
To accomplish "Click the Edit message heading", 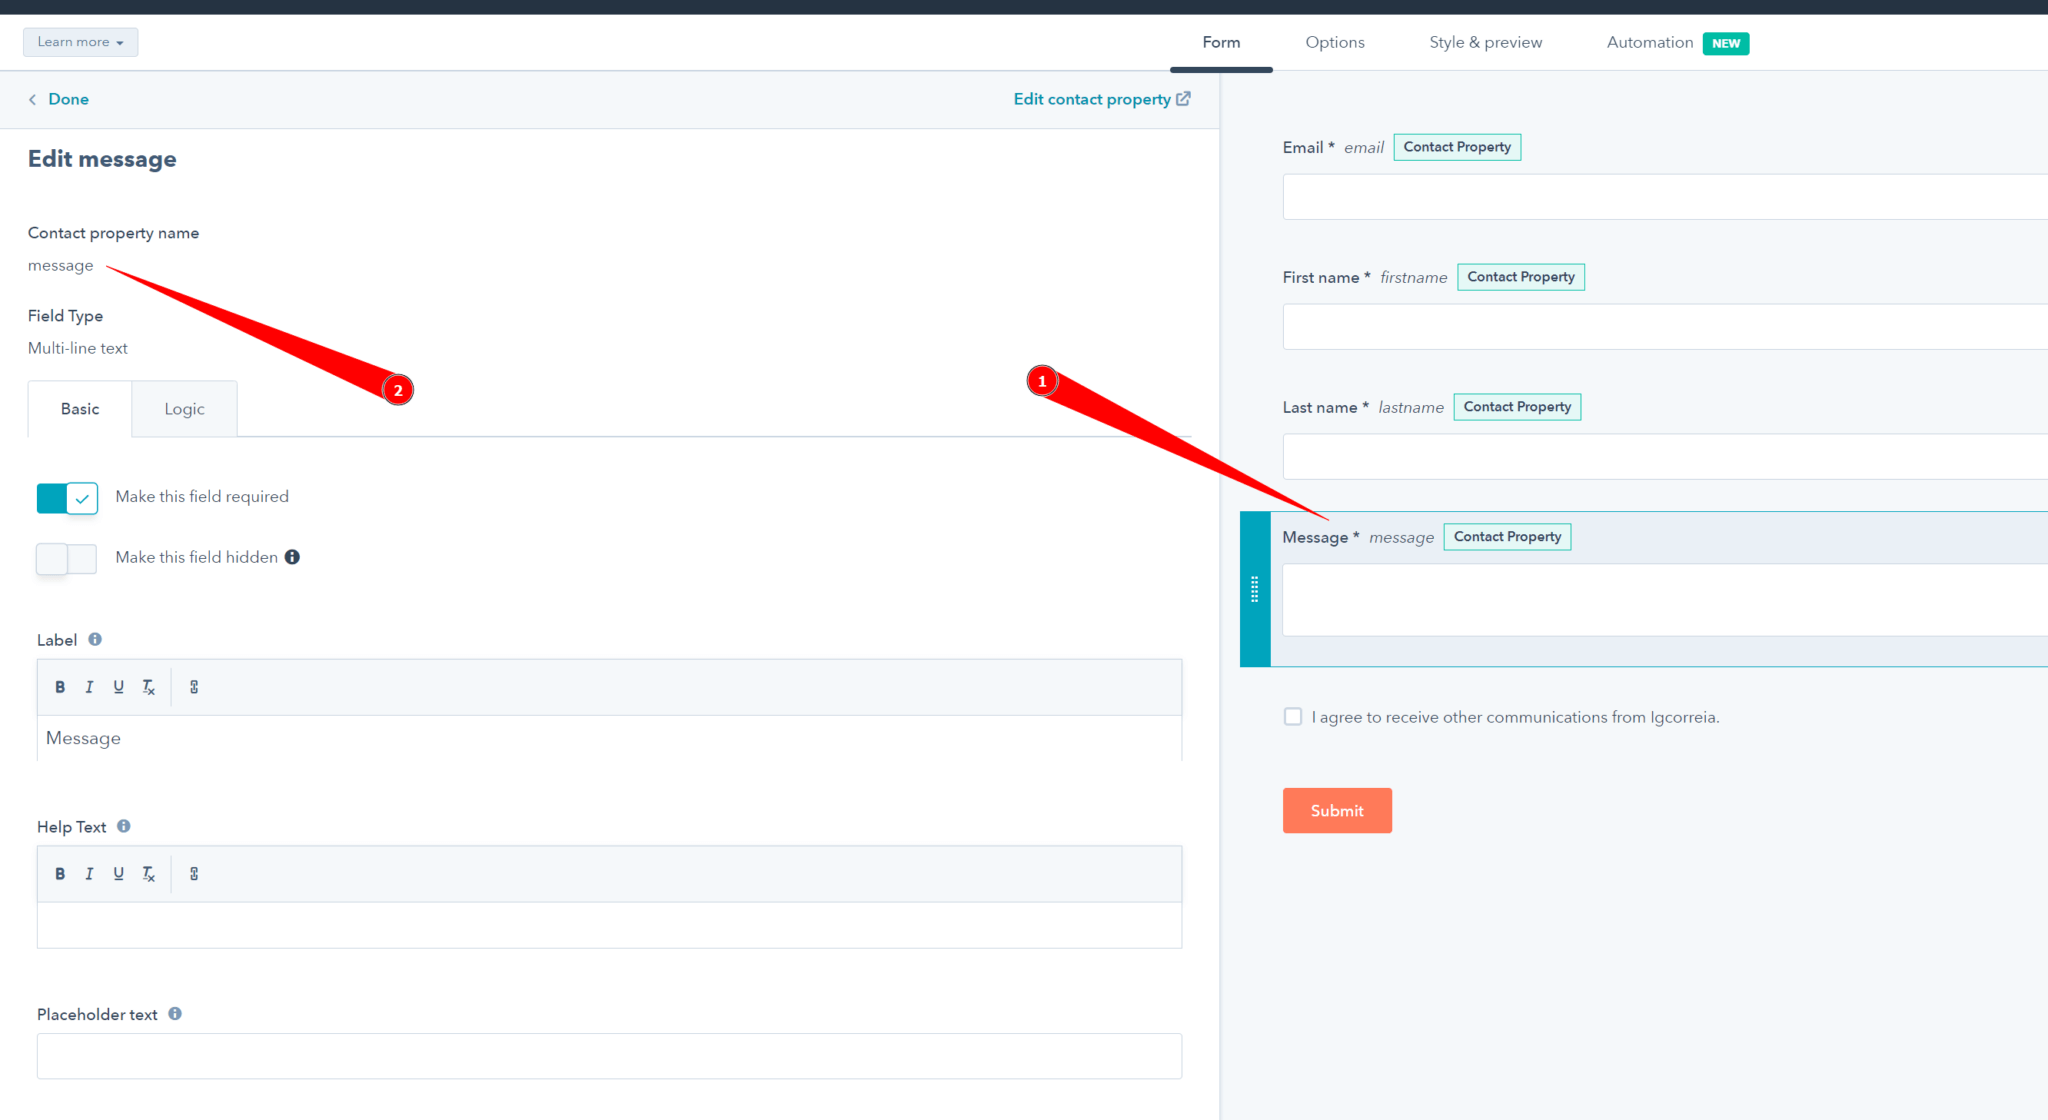I will coord(102,159).
